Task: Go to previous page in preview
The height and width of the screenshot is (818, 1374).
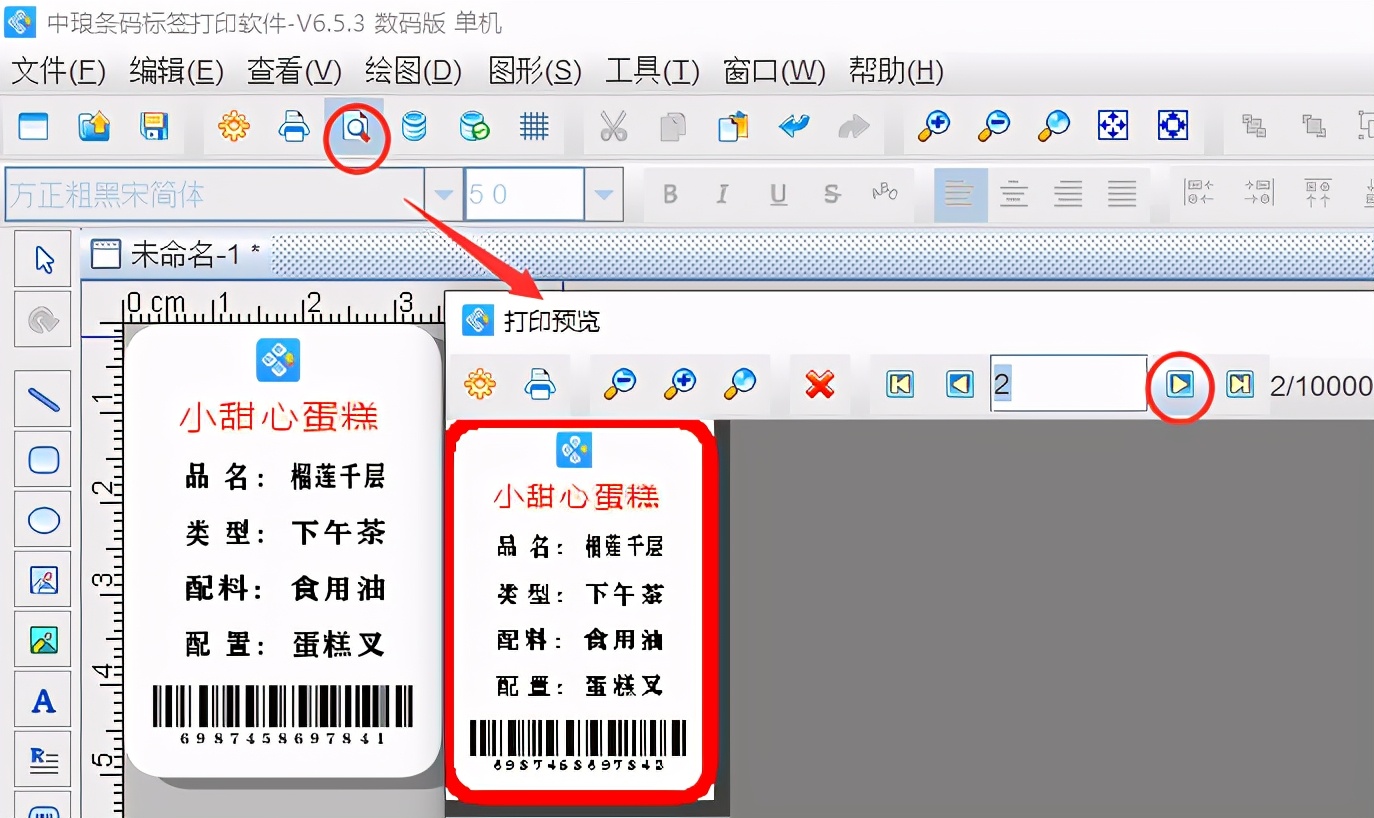Action: point(960,384)
